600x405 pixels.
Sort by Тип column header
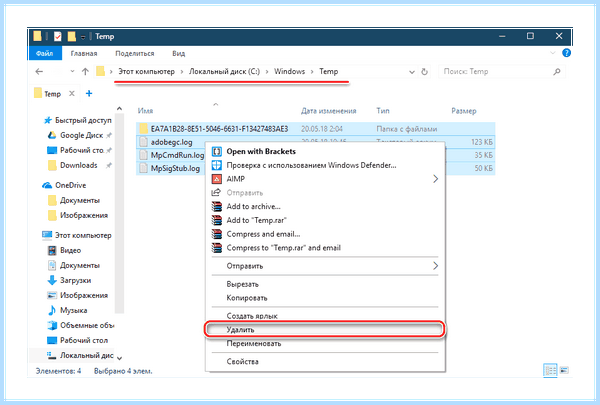(x=383, y=111)
